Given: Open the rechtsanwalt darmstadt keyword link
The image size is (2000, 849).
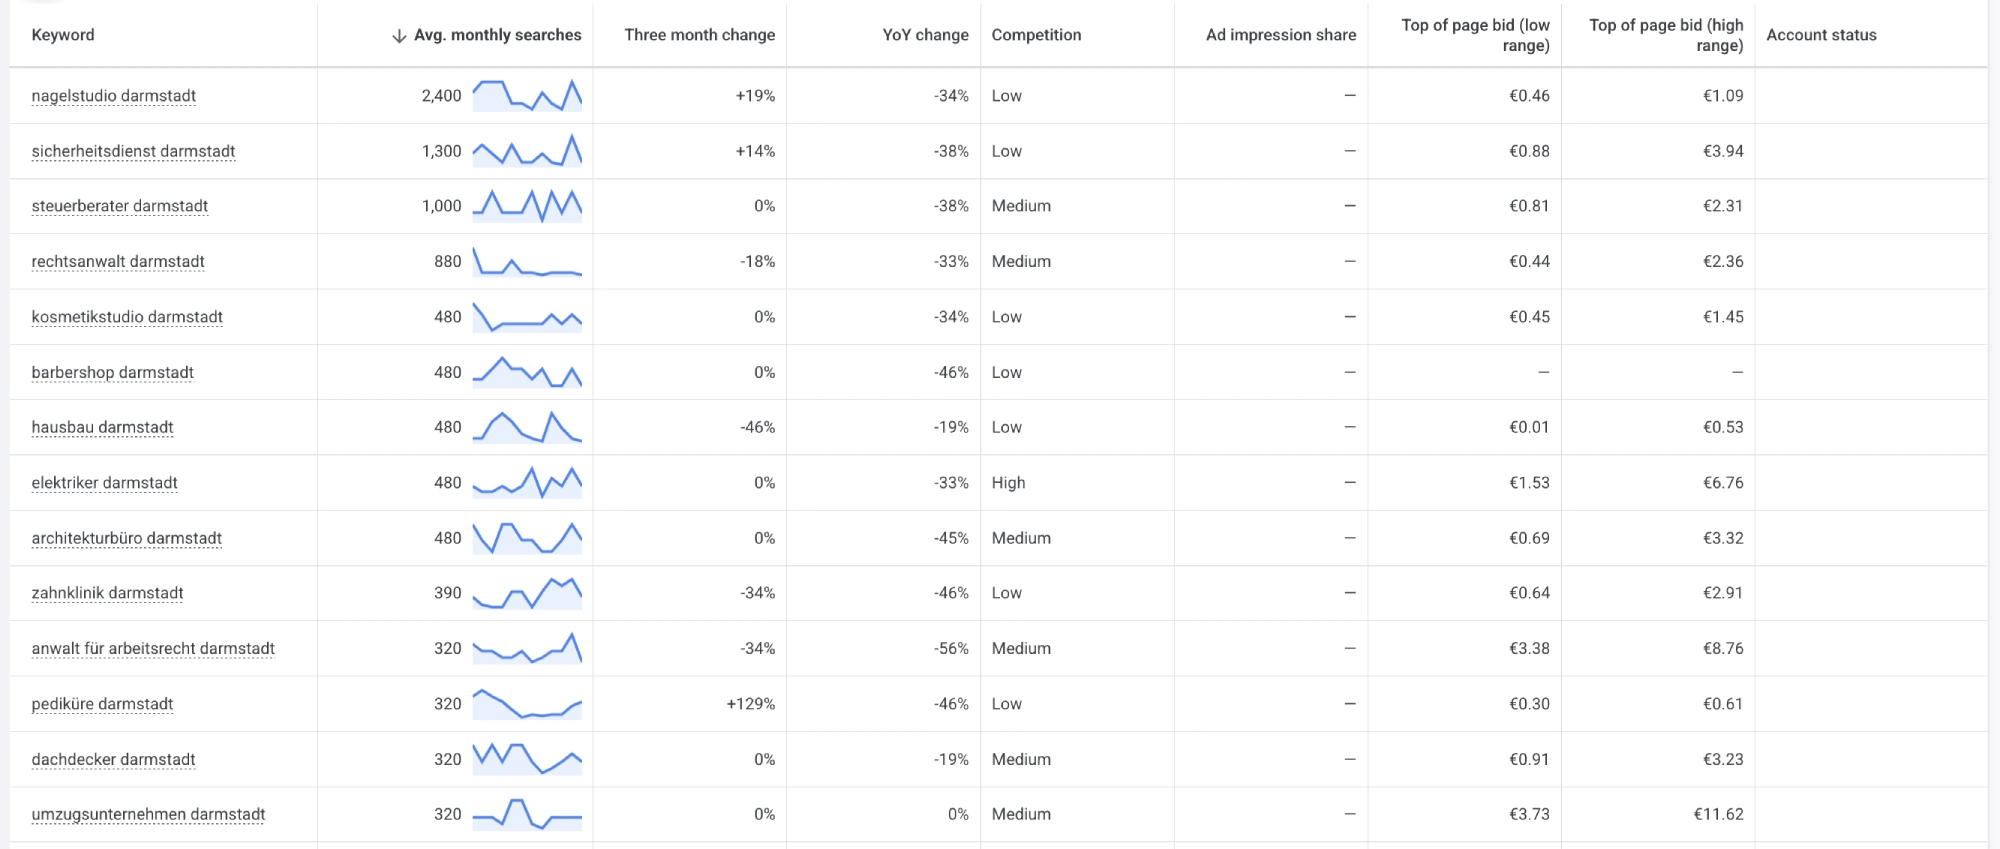Looking at the screenshot, I should click(x=118, y=262).
